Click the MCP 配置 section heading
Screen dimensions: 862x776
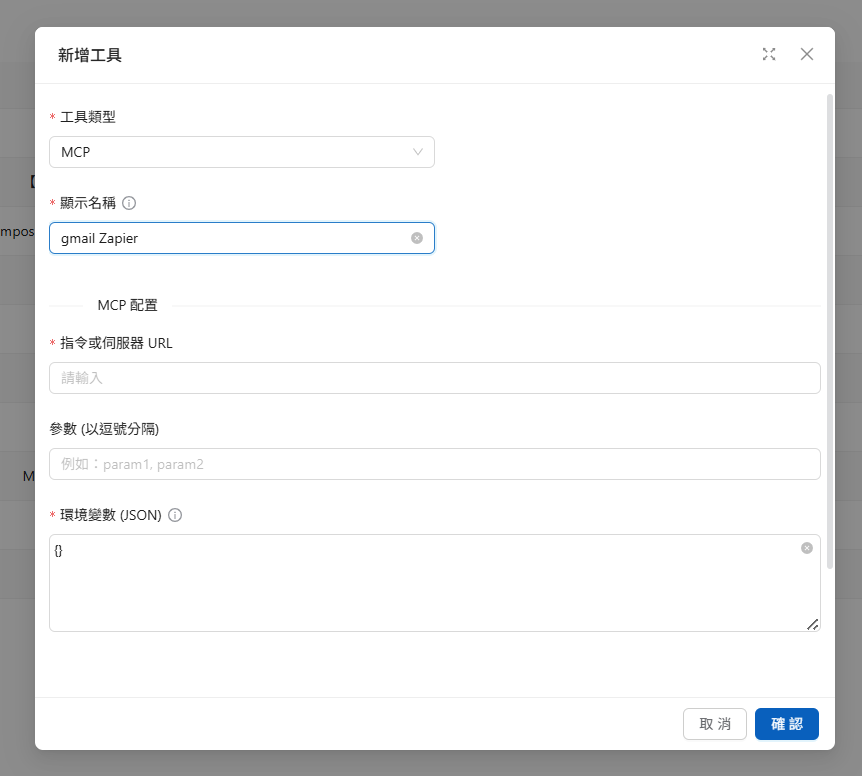point(127,305)
